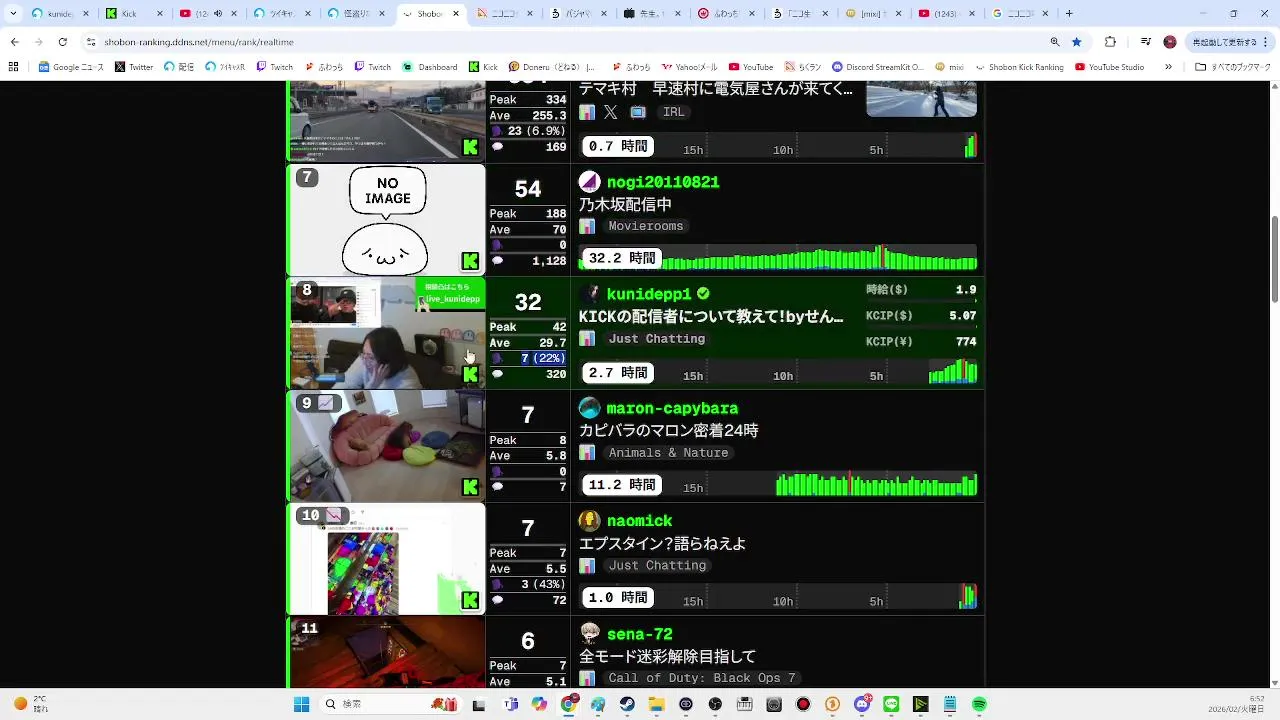Open the Chrome profile avatar
The height and width of the screenshot is (720, 1280).
(x=1170, y=42)
